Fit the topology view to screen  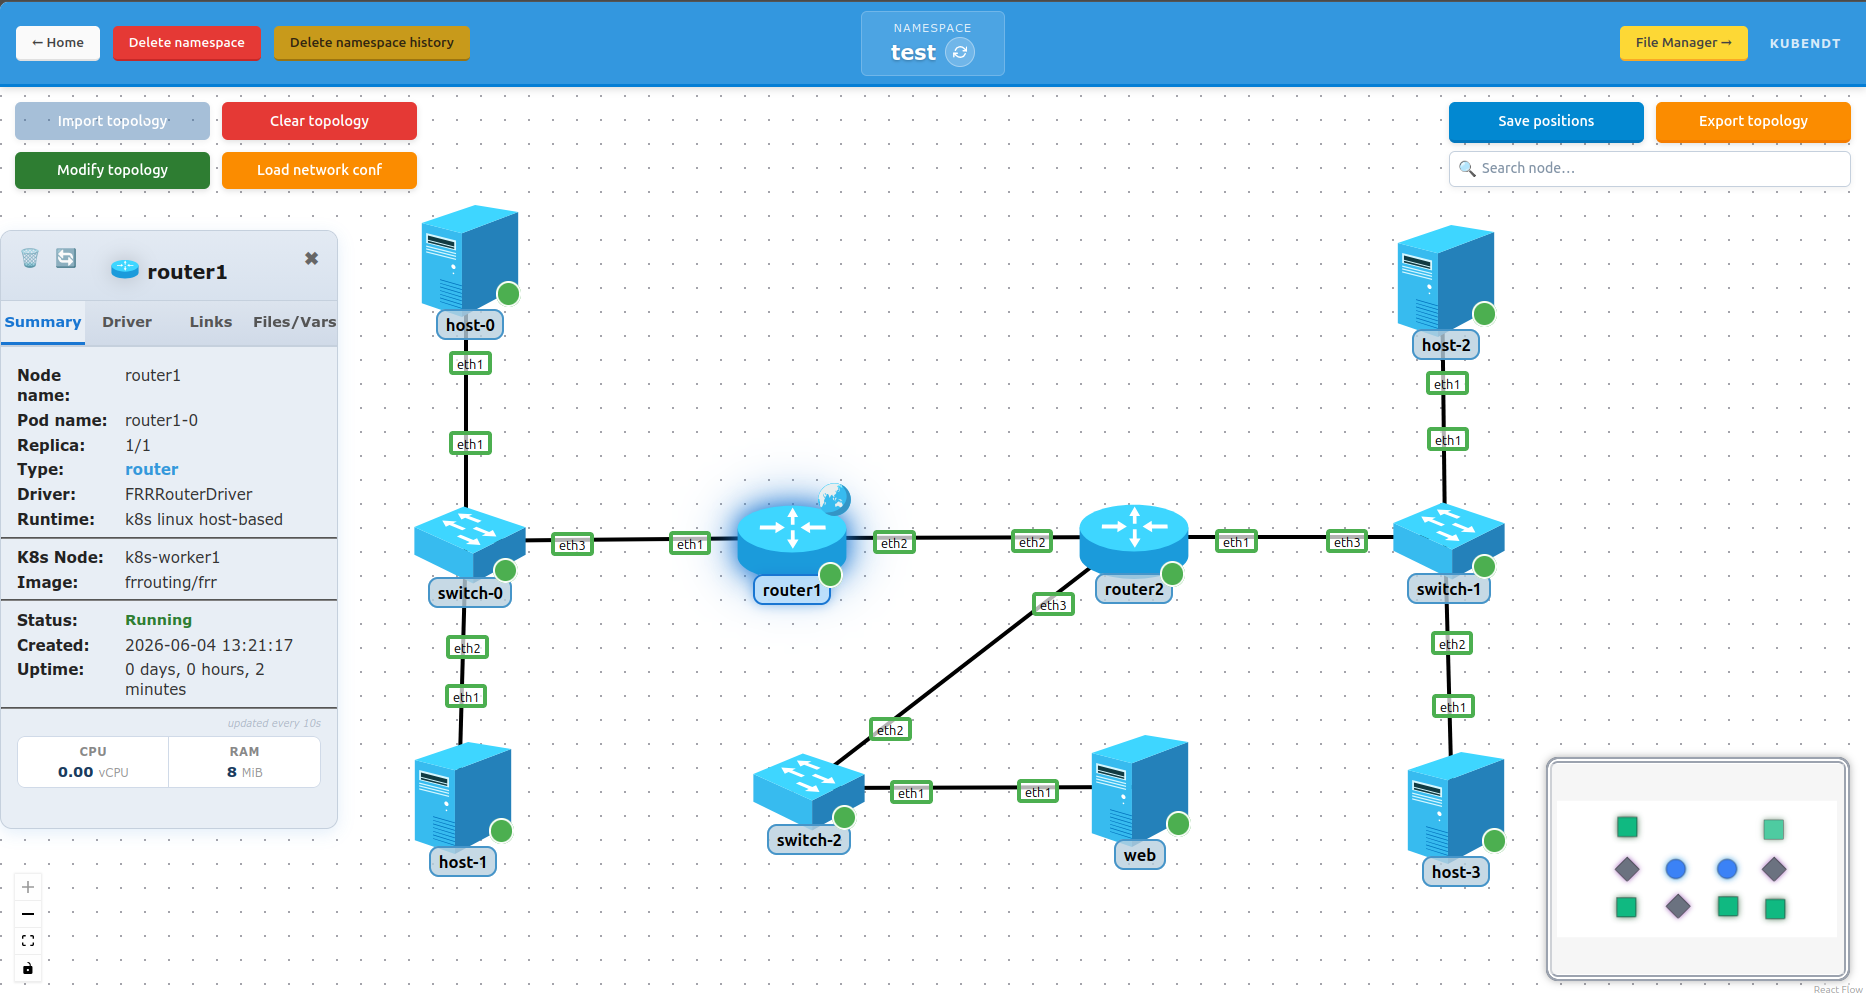click(x=28, y=941)
